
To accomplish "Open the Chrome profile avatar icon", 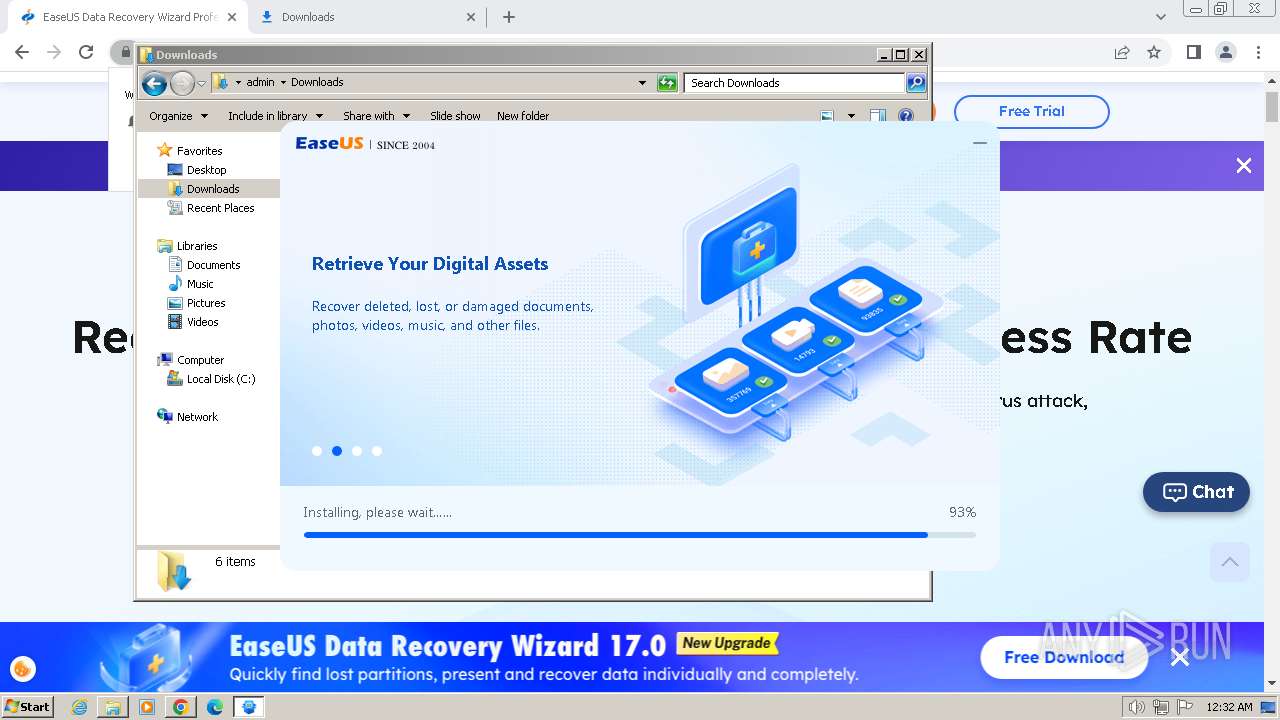I will pyautogui.click(x=1225, y=52).
